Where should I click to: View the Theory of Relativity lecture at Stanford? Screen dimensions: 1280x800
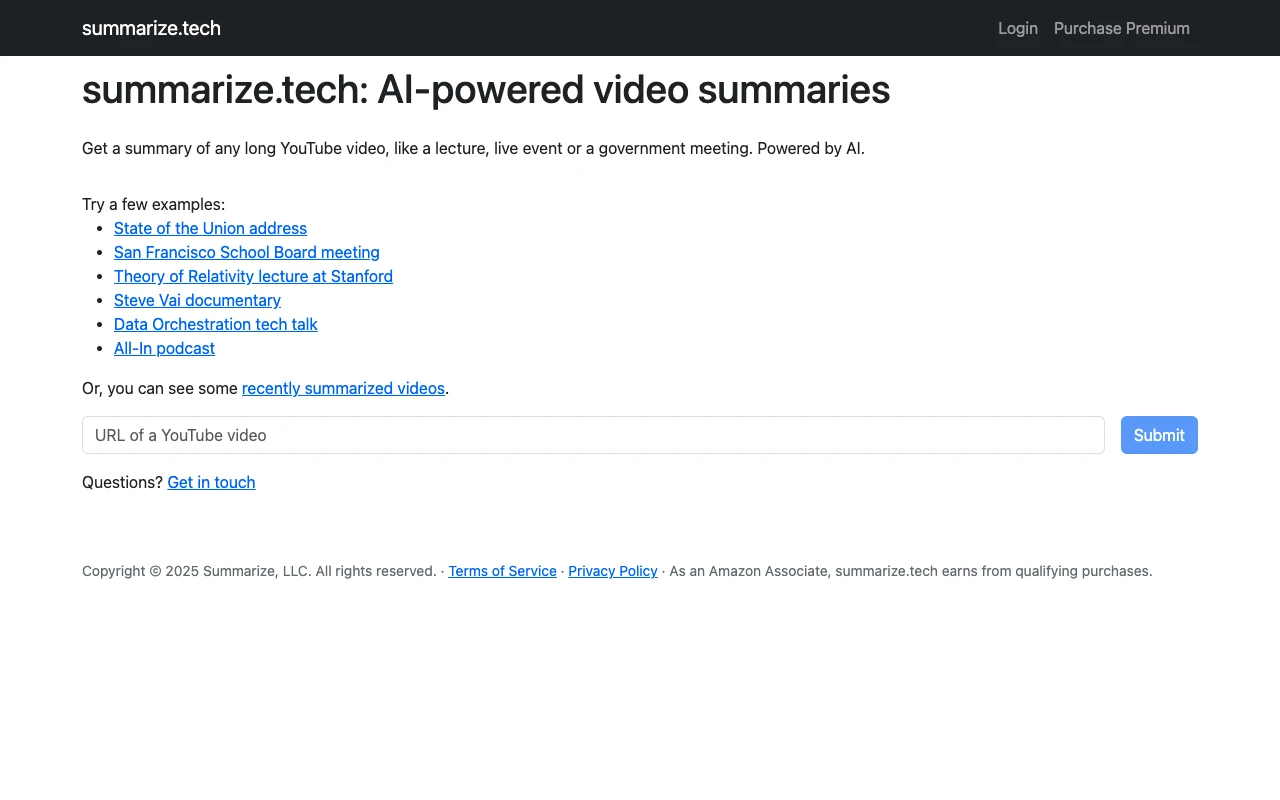253,276
